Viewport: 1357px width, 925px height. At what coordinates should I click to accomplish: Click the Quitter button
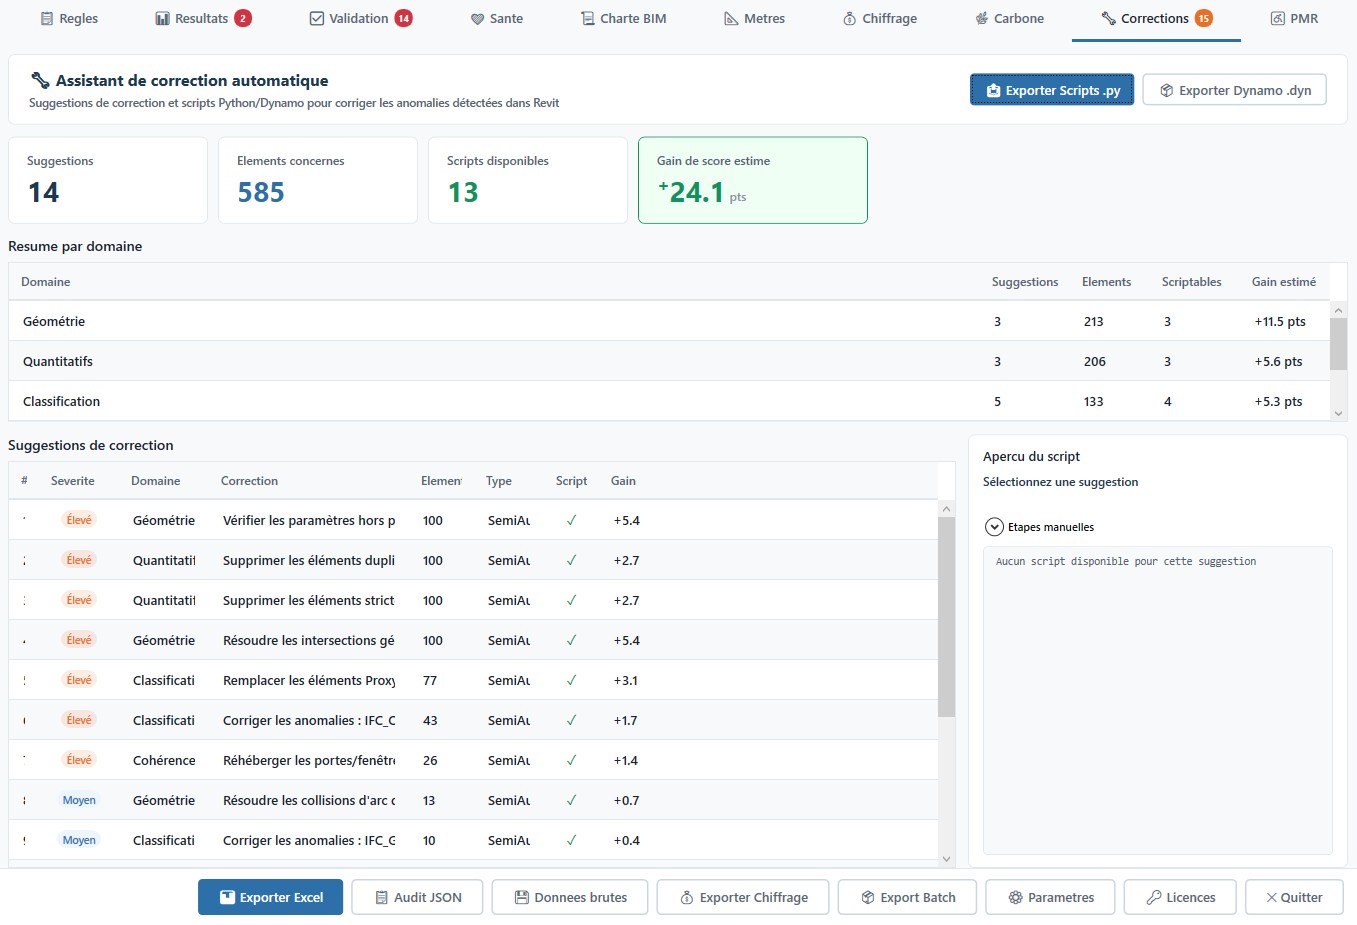(1294, 897)
